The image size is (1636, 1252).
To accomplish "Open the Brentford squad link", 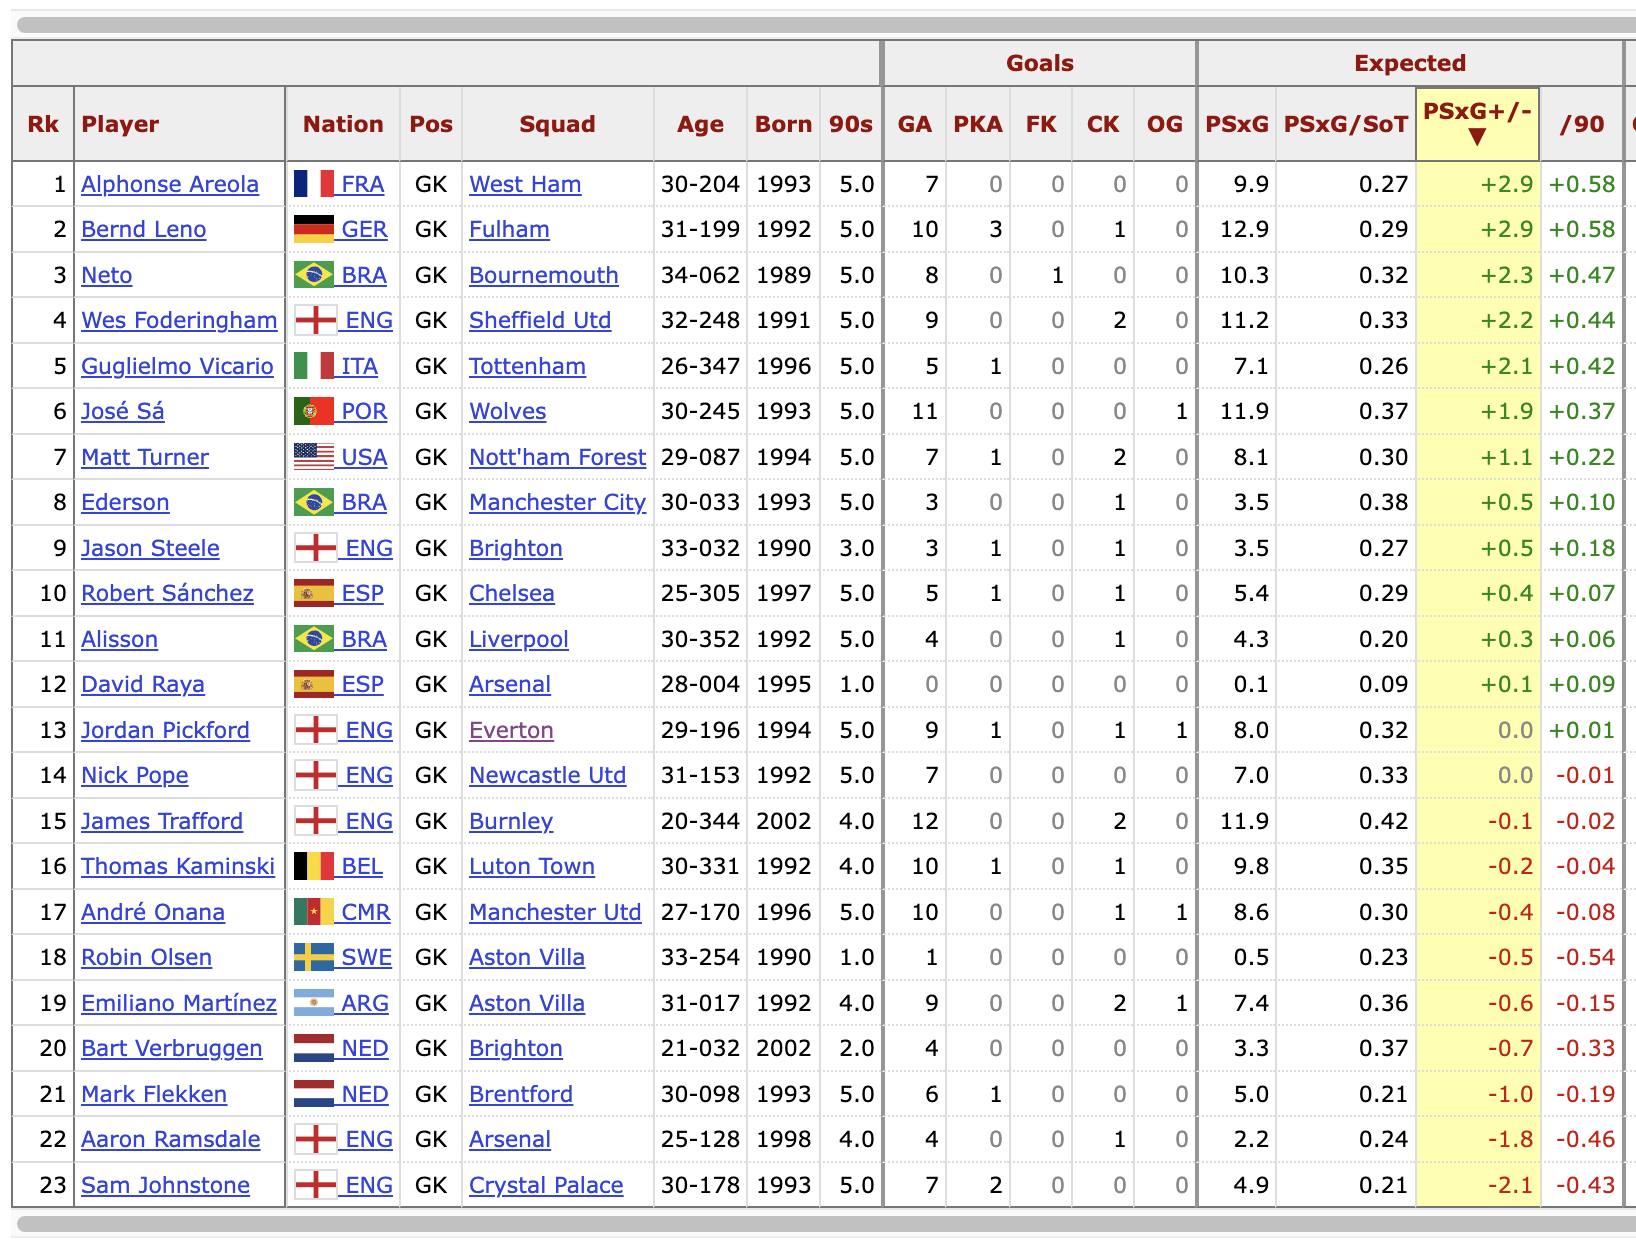I will (x=521, y=1094).
